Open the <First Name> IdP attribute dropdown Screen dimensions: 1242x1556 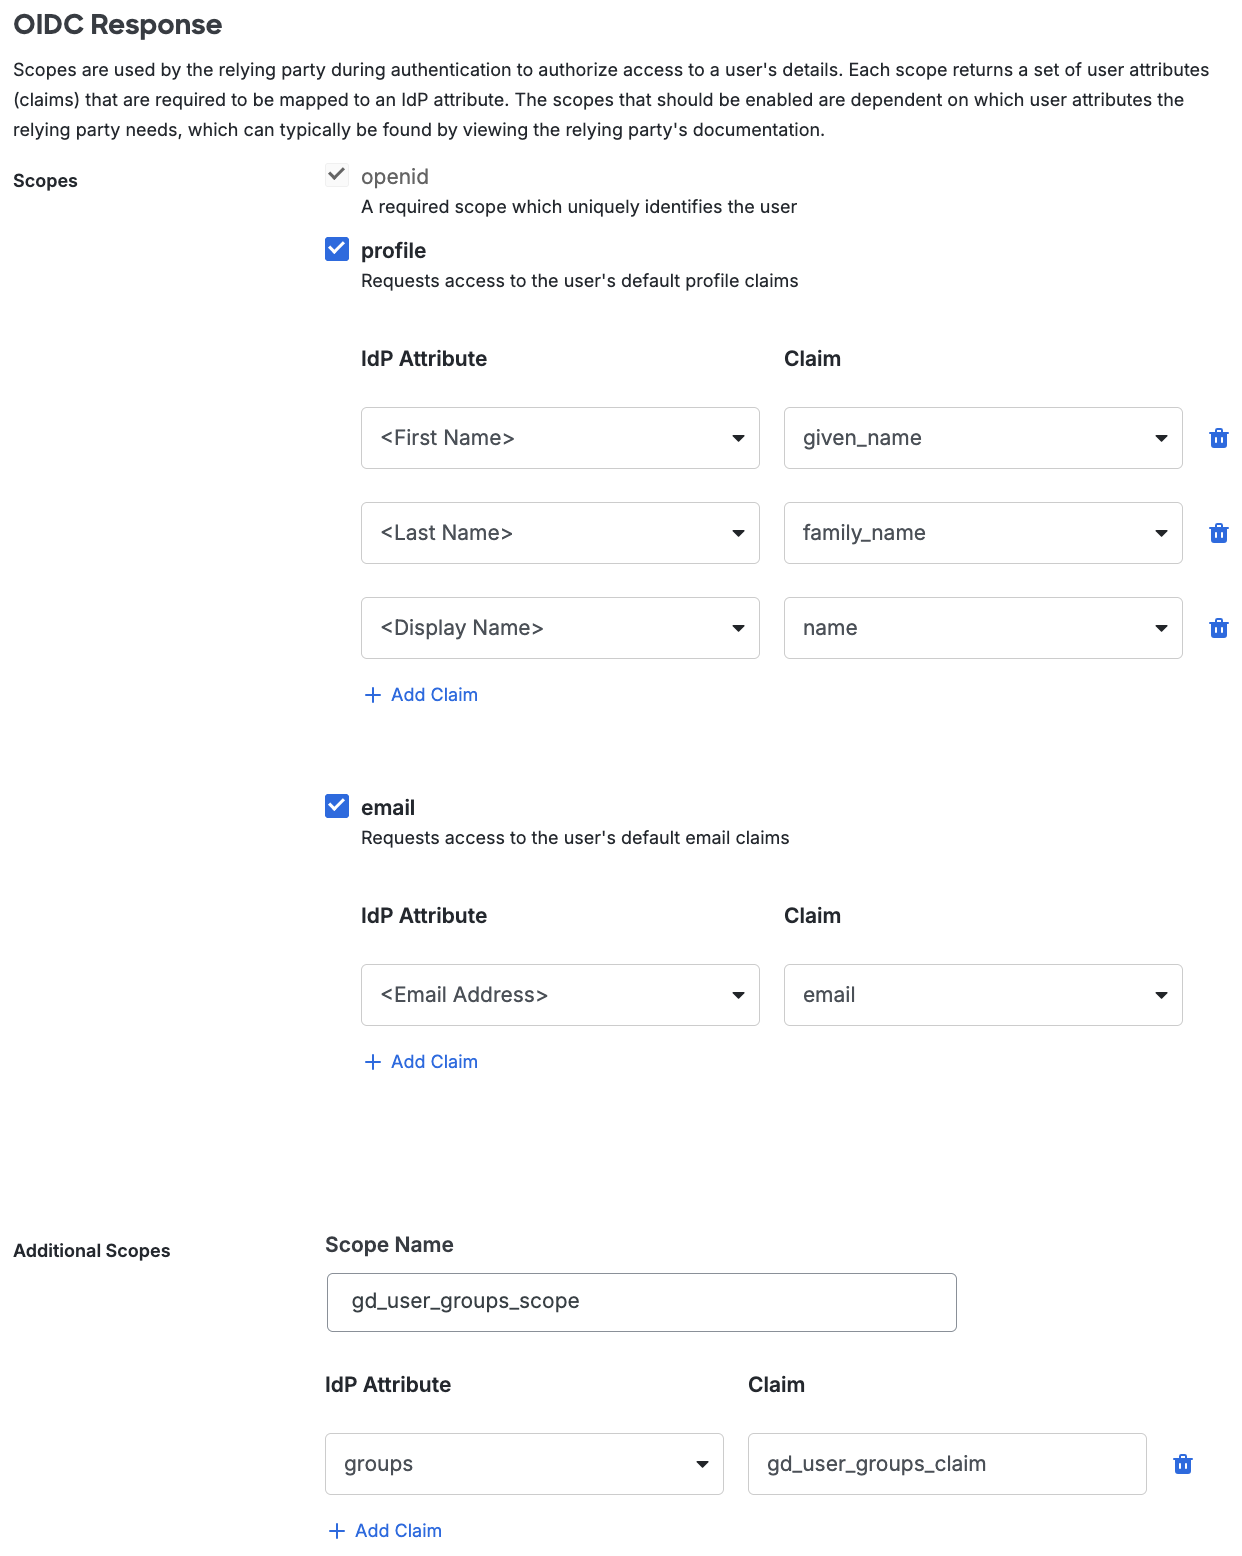click(739, 437)
